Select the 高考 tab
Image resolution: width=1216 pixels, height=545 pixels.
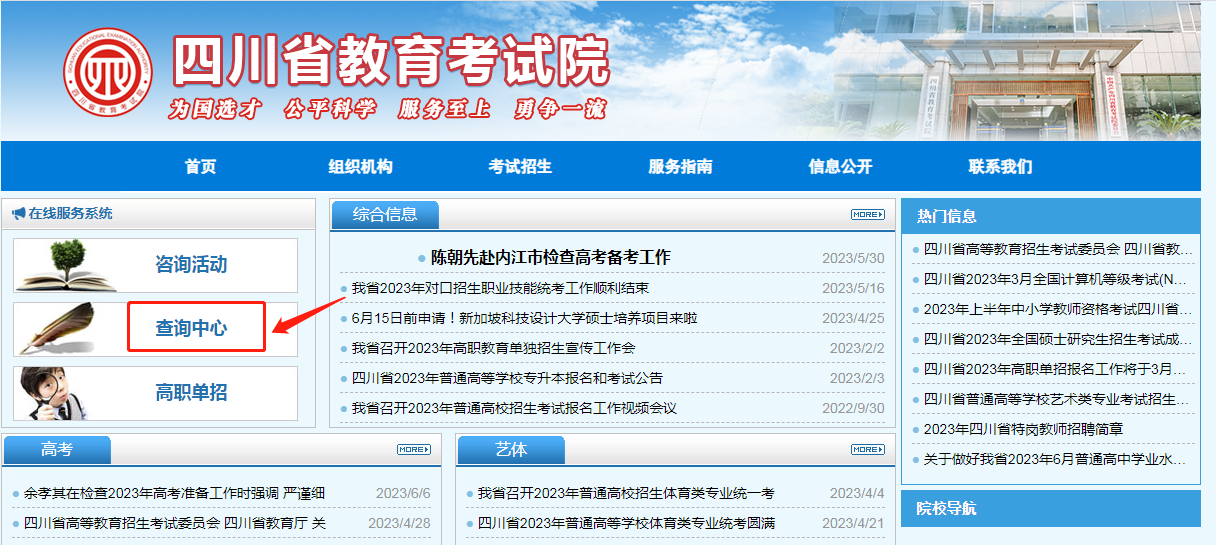click(57, 449)
